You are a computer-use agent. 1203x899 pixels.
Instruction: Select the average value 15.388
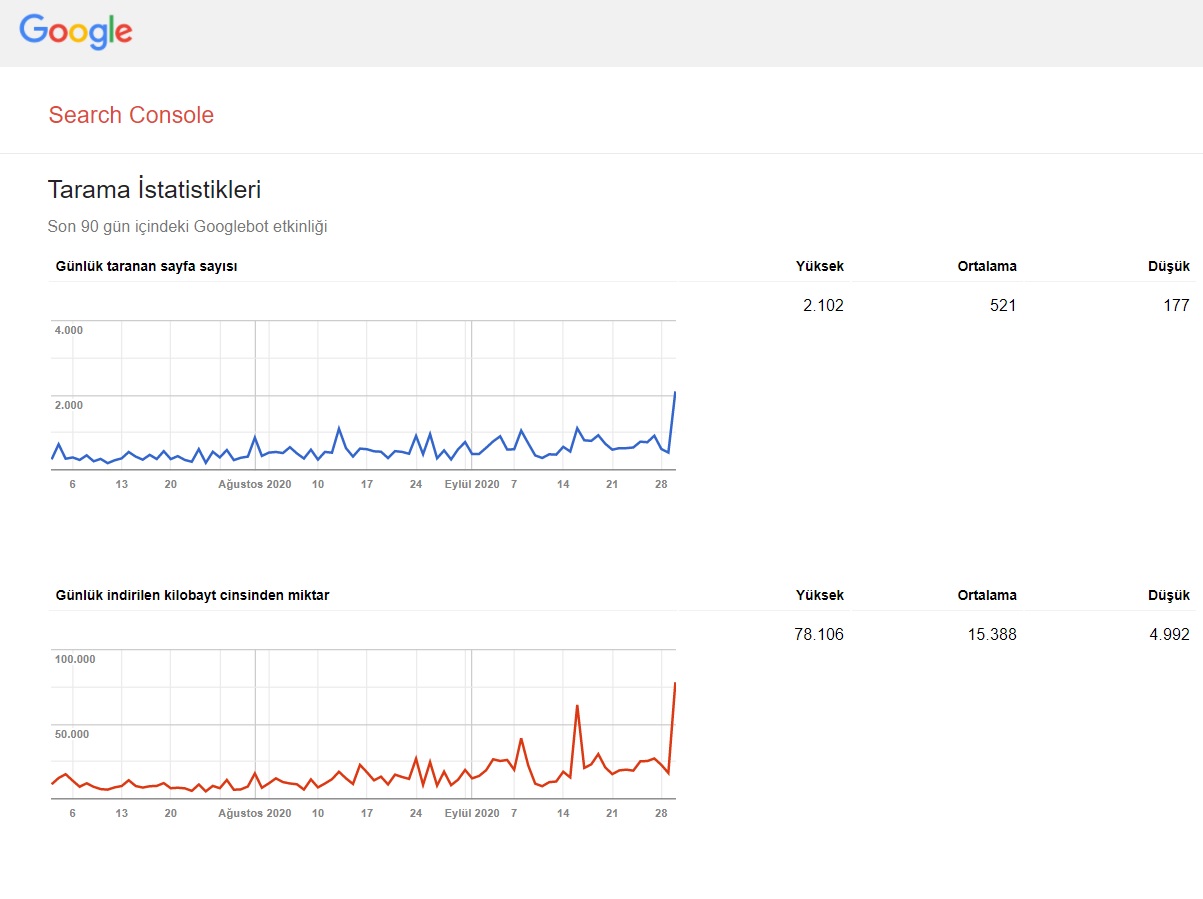pyautogui.click(x=992, y=634)
